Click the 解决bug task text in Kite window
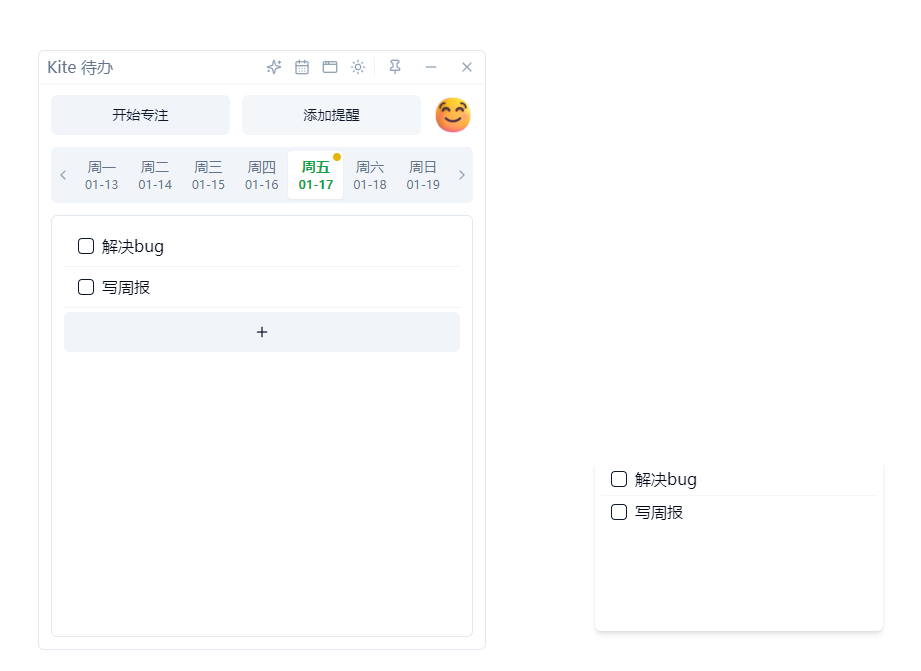921x671 pixels. 133,246
